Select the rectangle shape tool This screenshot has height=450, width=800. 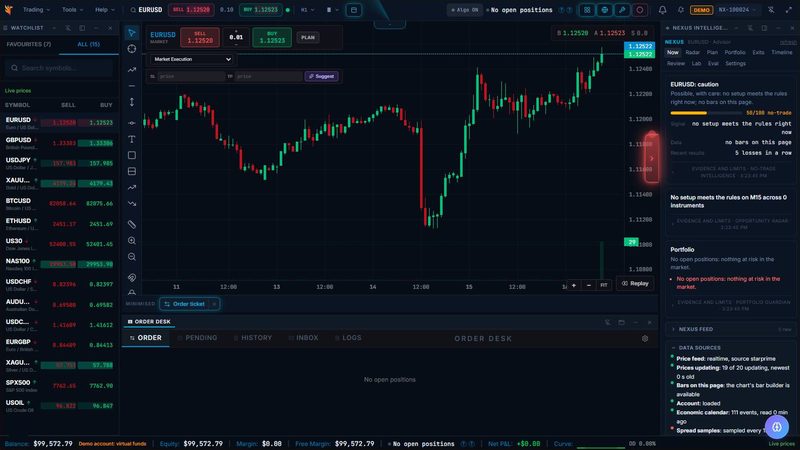point(132,155)
